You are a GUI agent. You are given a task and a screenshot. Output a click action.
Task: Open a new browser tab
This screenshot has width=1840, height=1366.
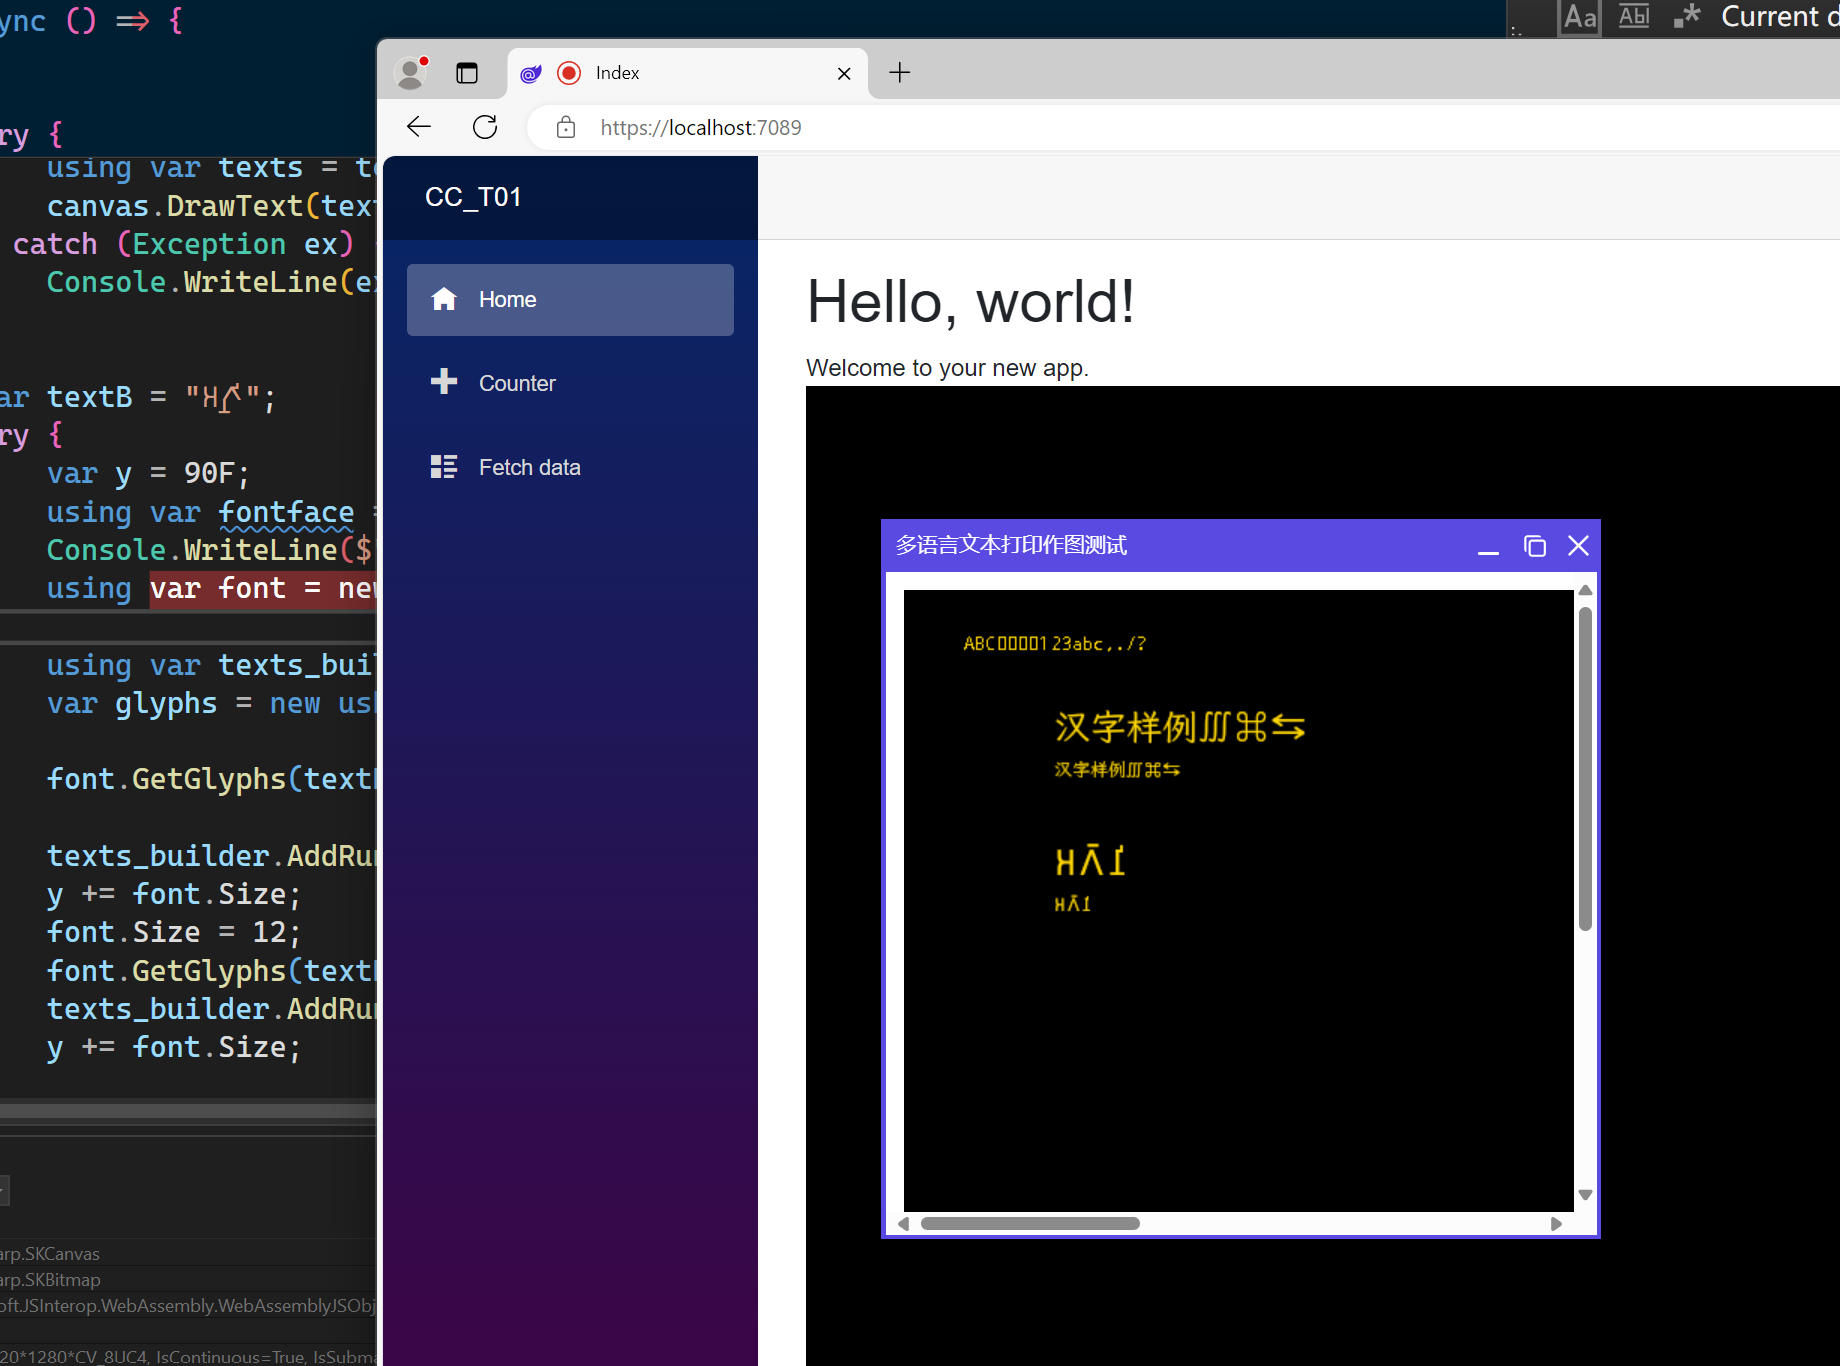coord(899,72)
